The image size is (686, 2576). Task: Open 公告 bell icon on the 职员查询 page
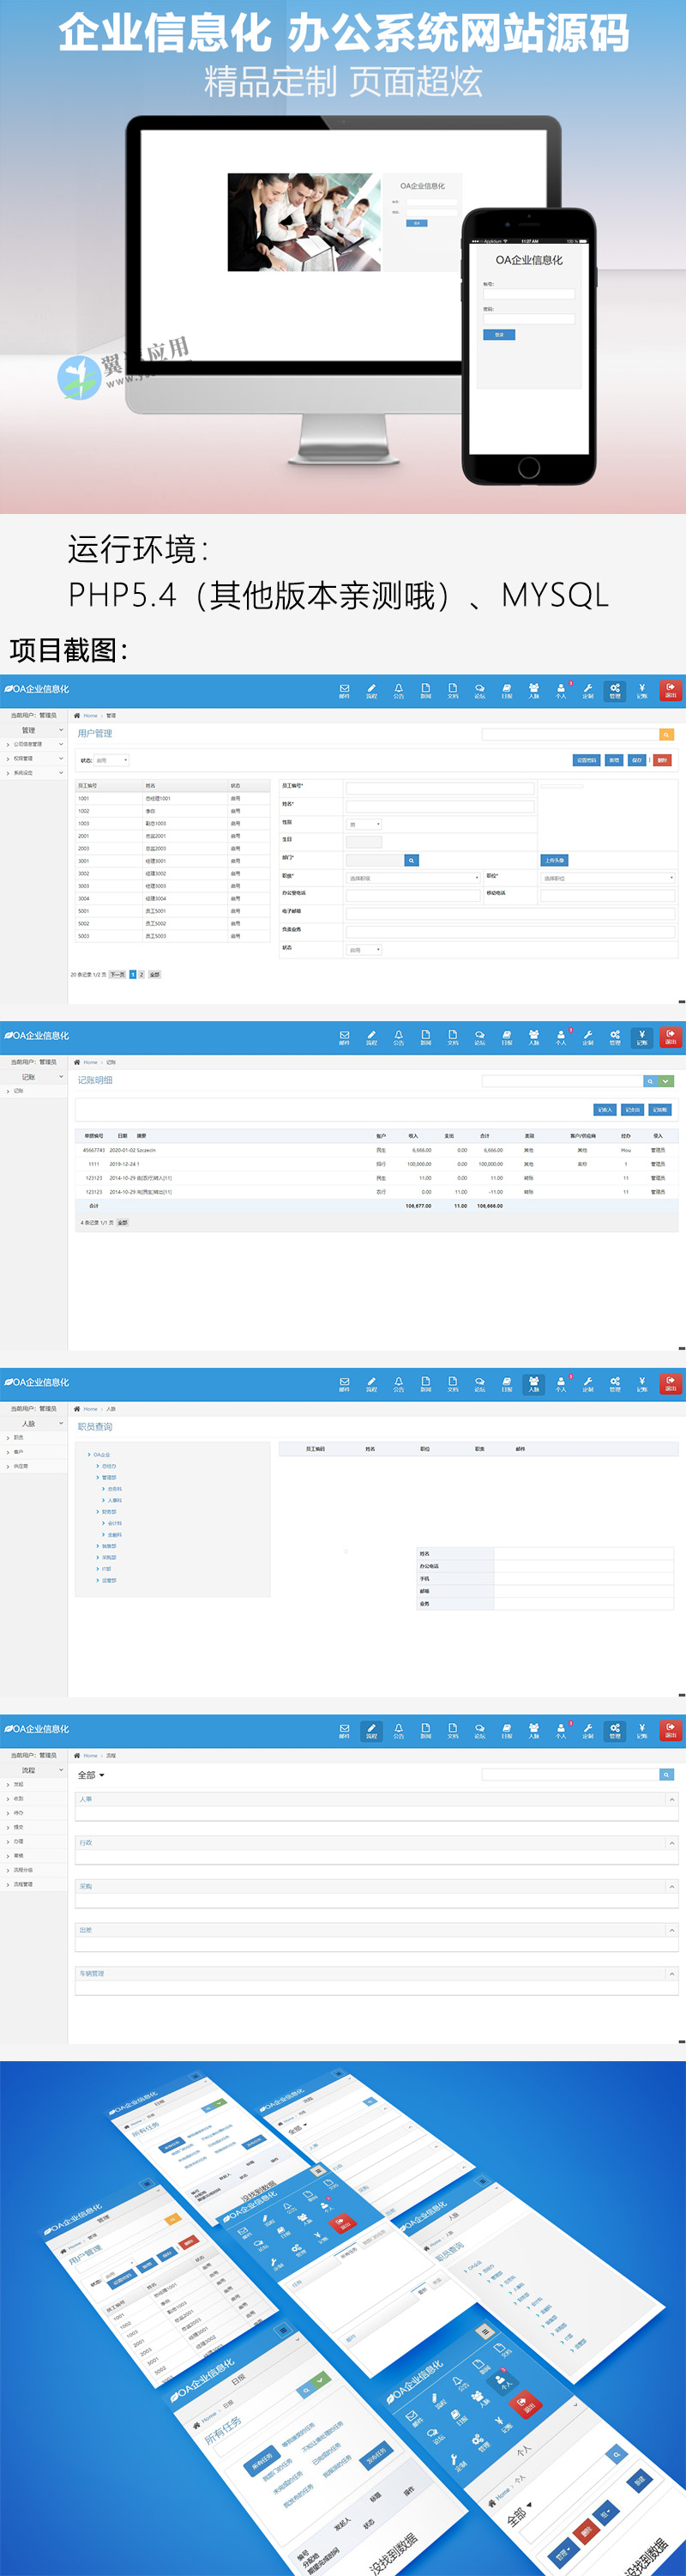(x=398, y=1383)
